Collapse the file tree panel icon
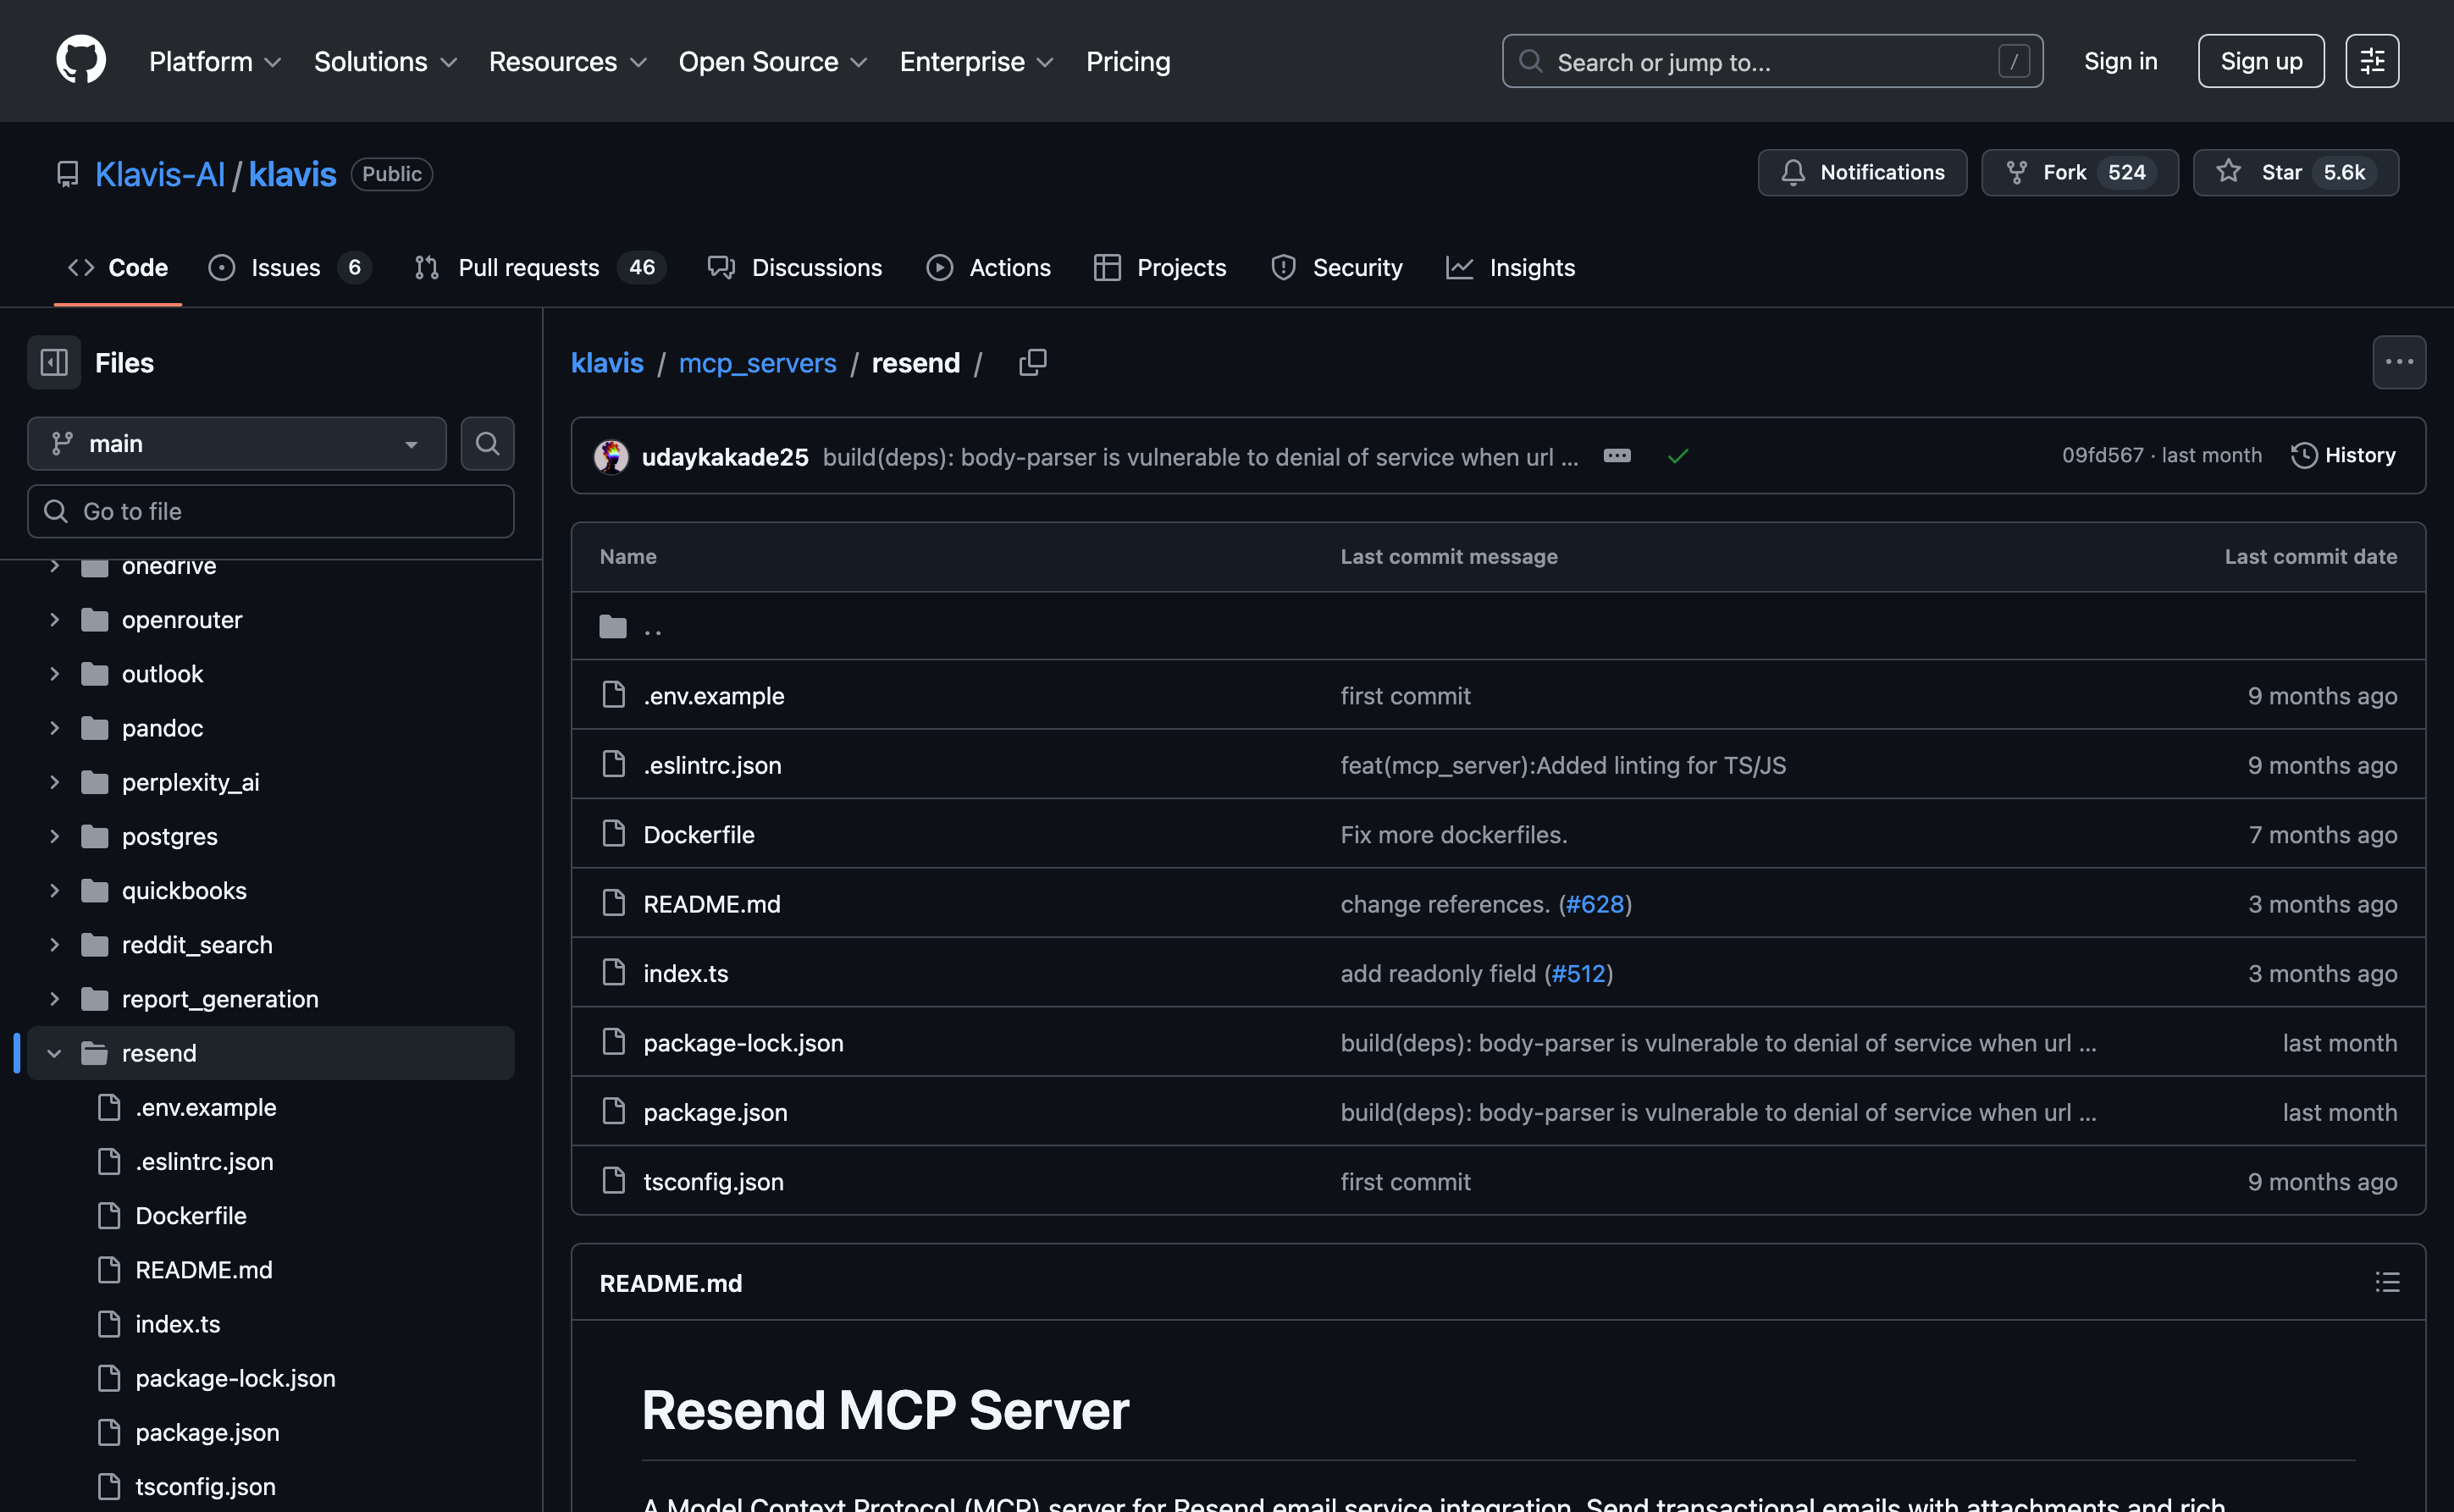 coord(54,362)
